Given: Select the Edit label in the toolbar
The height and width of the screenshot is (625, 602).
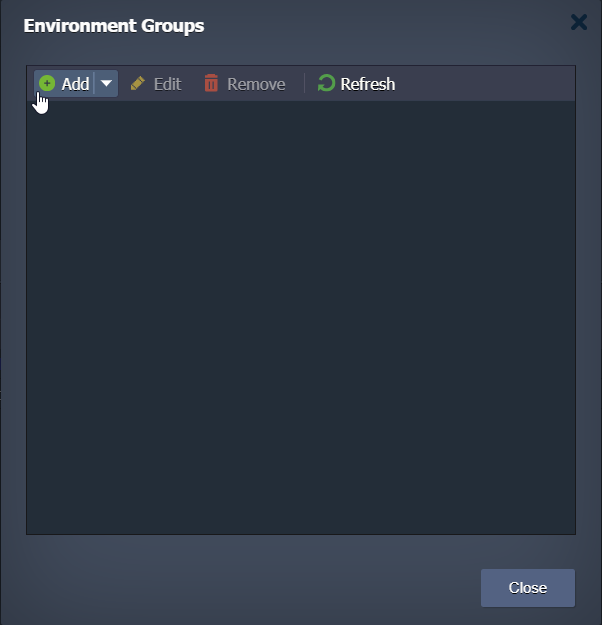Looking at the screenshot, I should click(167, 84).
